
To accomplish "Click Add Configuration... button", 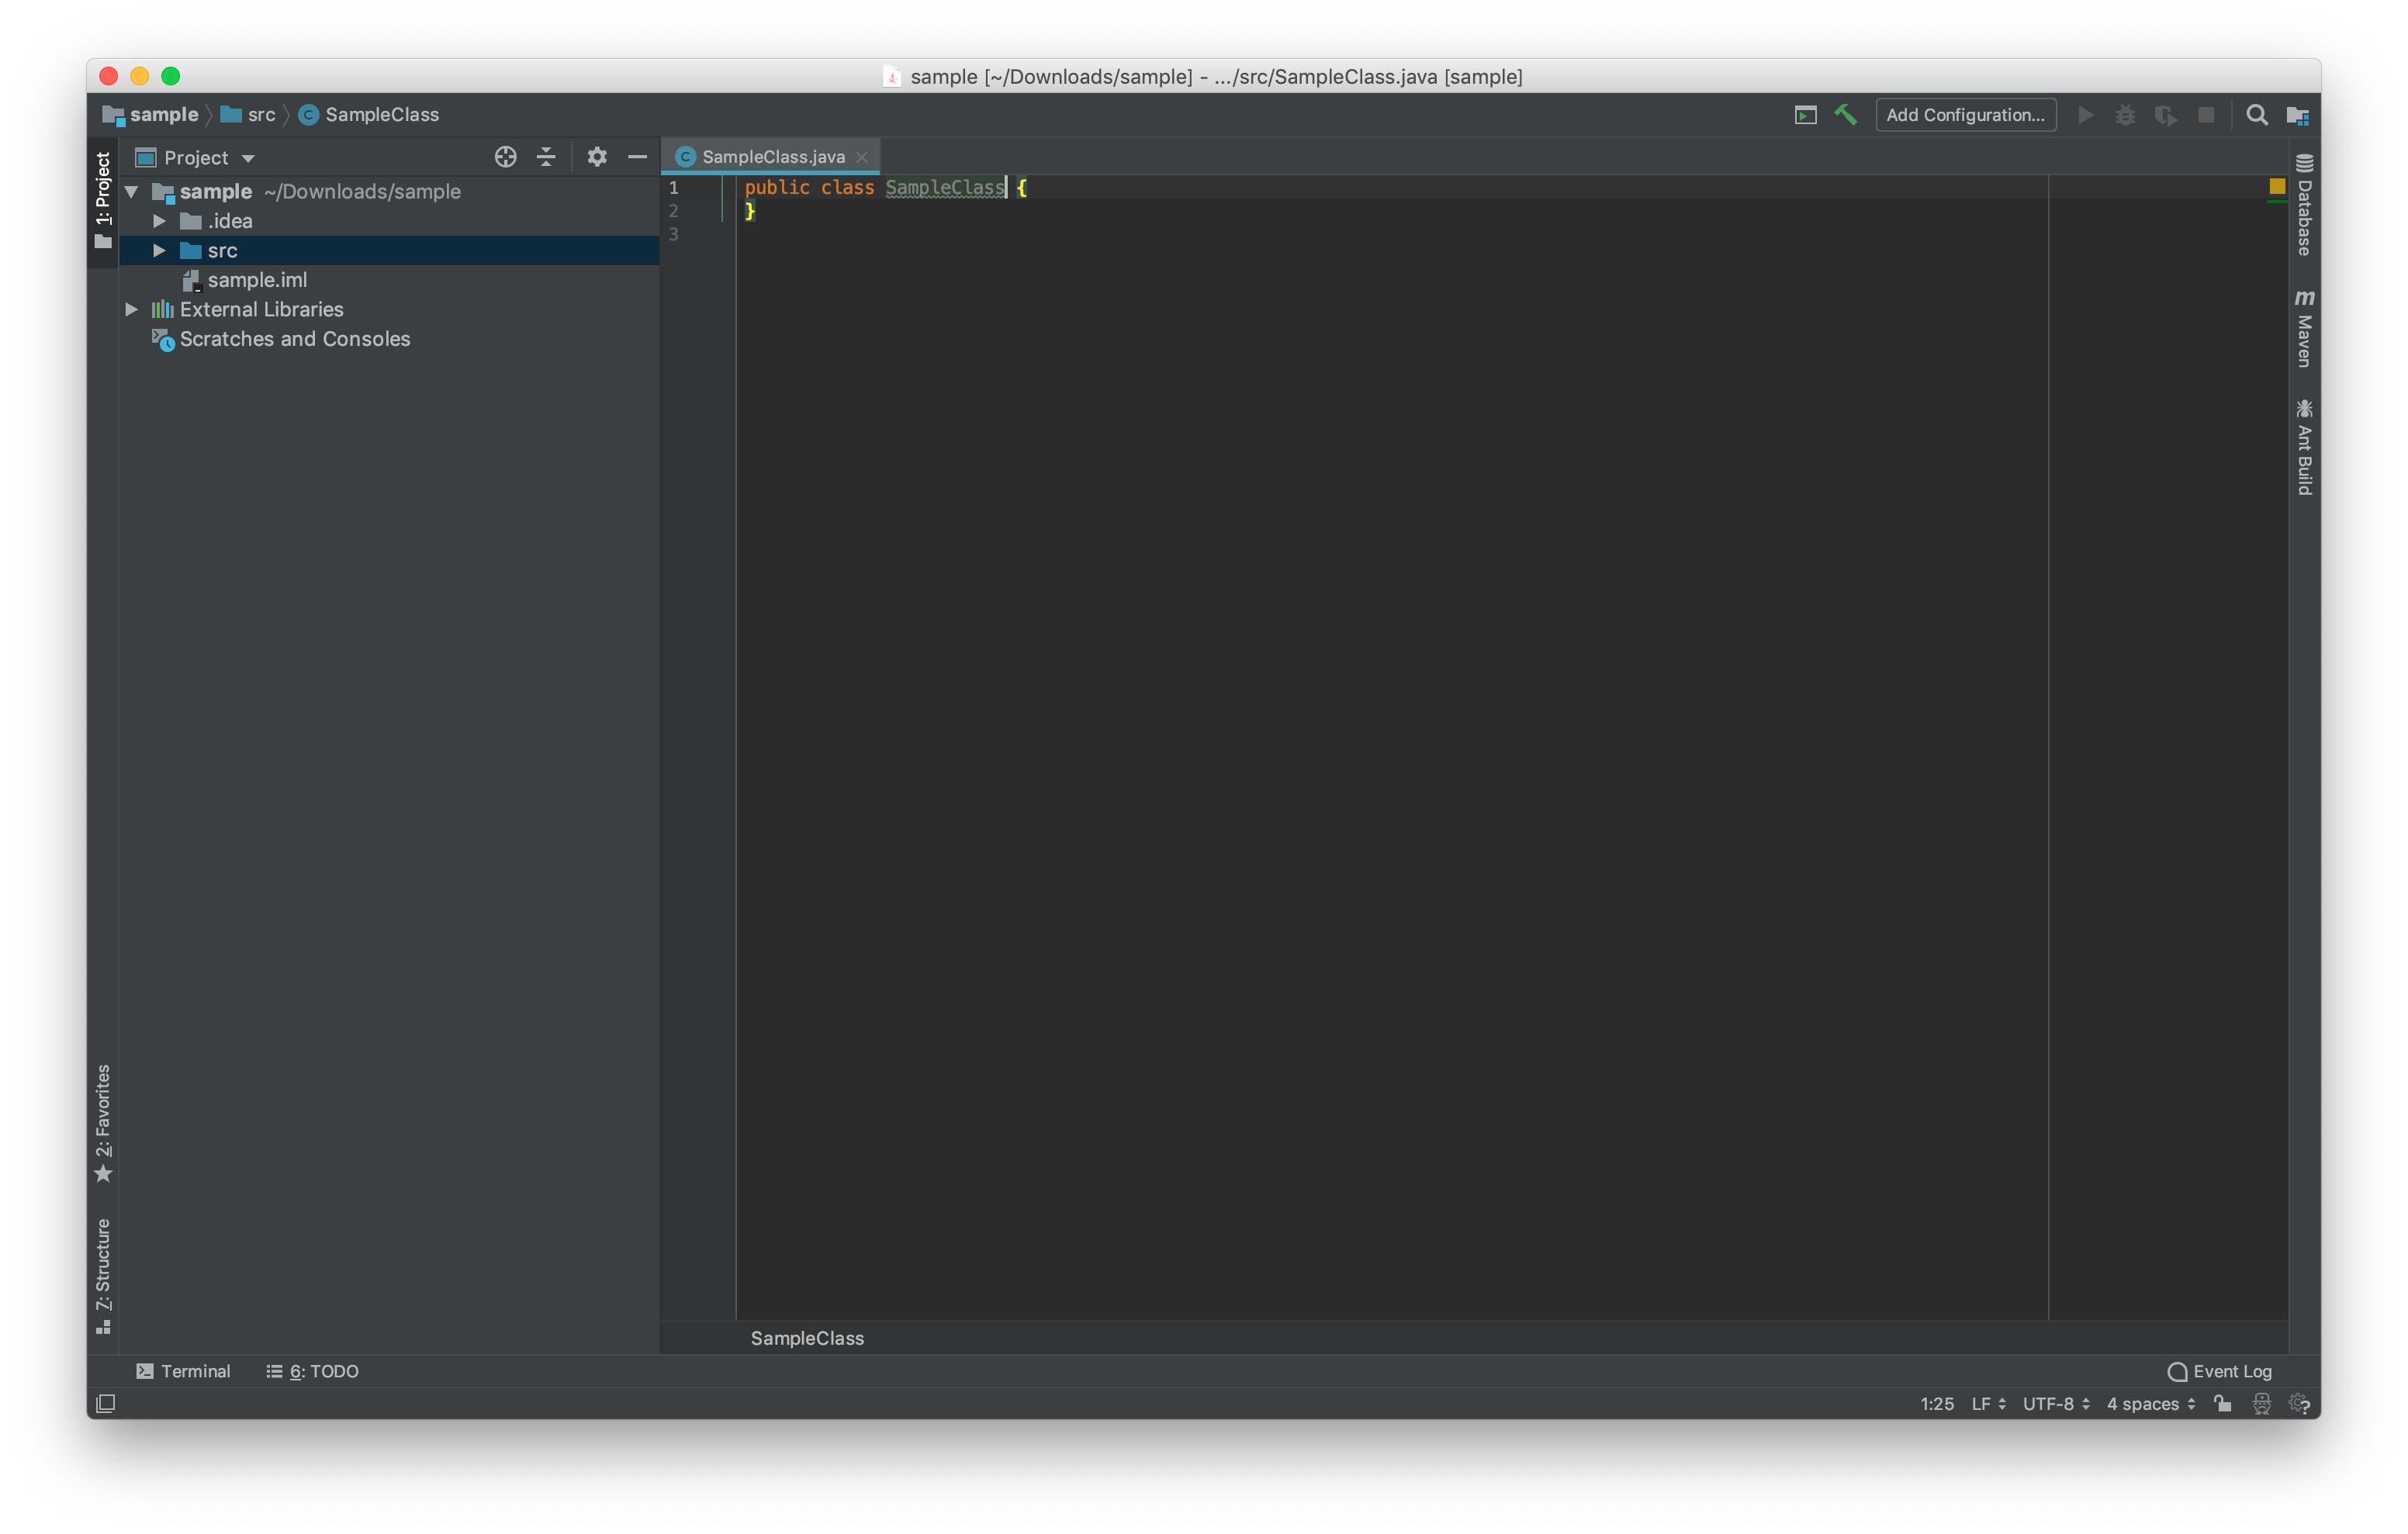I will pos(1965,115).
